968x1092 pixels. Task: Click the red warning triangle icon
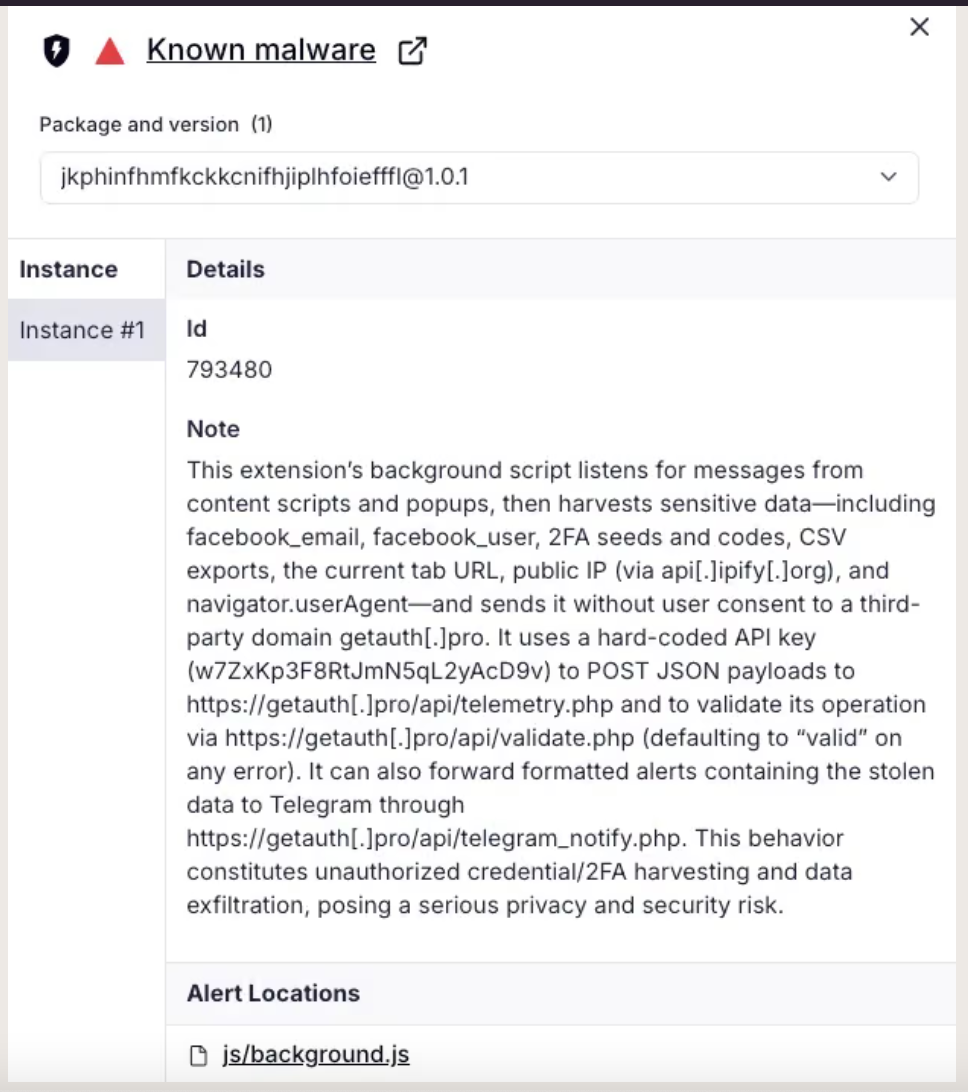click(109, 52)
